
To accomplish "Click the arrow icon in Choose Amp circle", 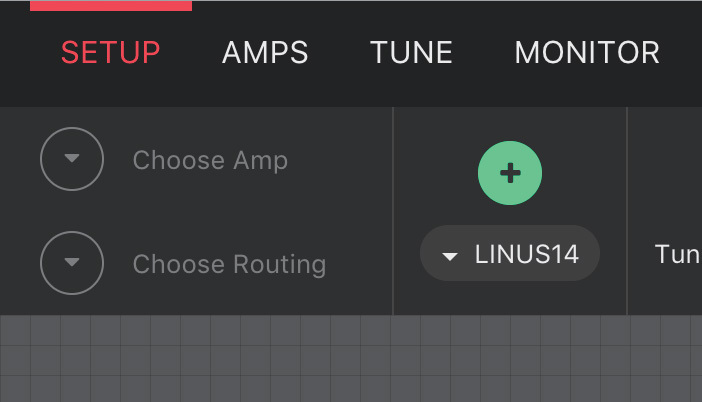I will click(72, 158).
